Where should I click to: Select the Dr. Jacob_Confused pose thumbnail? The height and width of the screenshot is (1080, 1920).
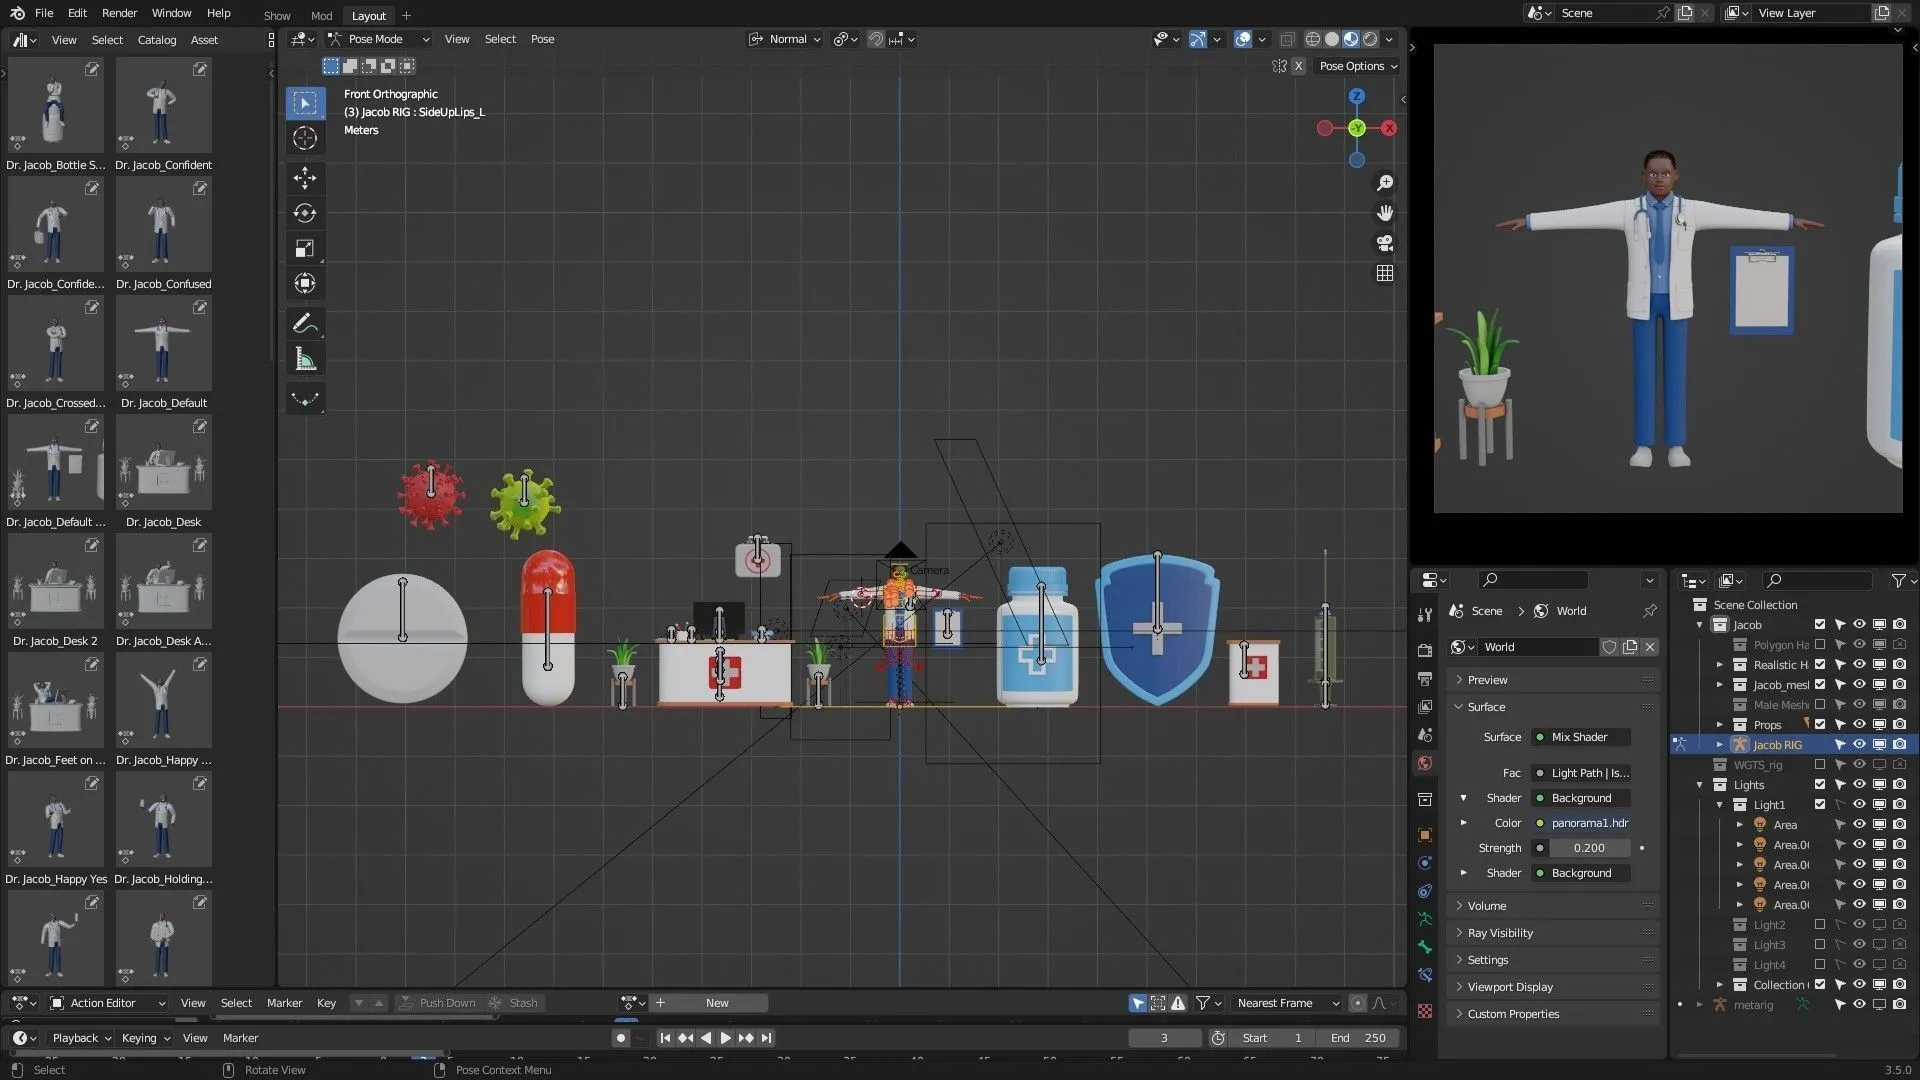[163, 227]
